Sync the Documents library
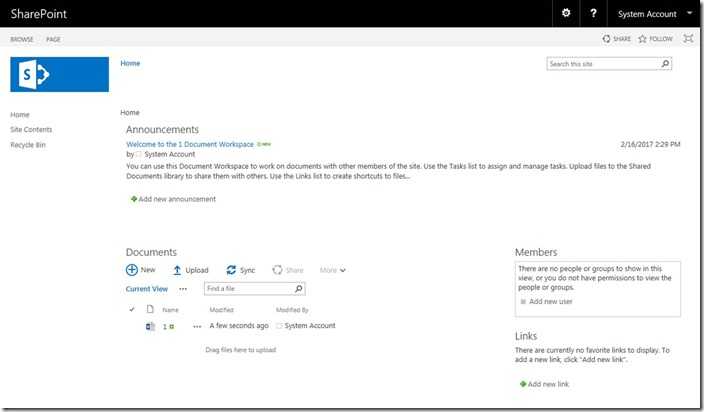The height and width of the screenshot is (412, 704). 241,270
